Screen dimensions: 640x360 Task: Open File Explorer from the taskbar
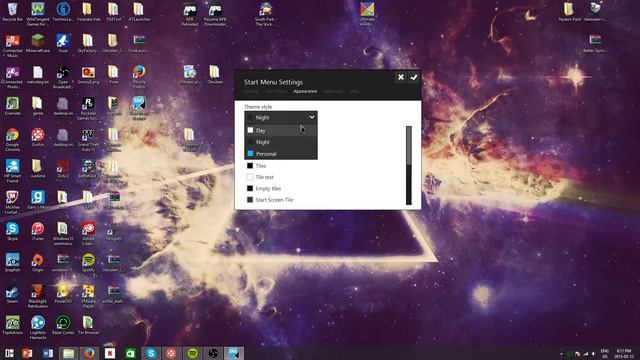tap(69, 353)
